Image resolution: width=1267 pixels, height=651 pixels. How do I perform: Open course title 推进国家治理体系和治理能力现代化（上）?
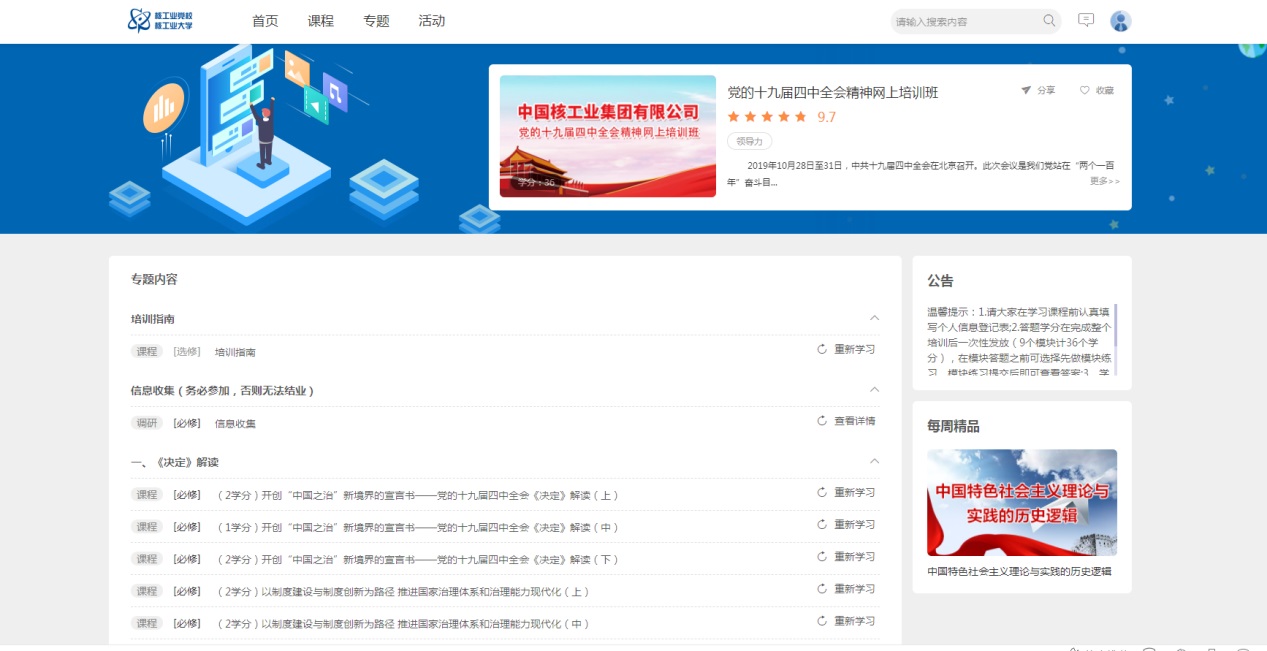(403, 591)
